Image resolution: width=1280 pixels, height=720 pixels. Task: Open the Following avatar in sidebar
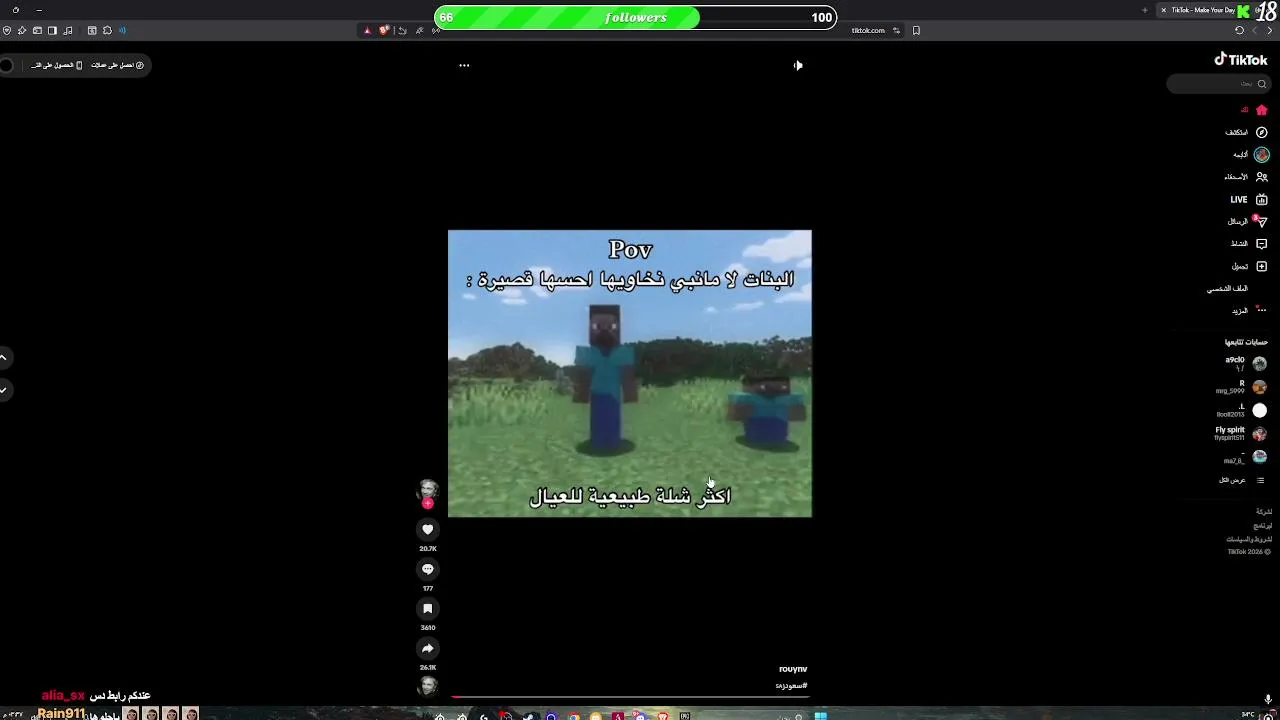[x=1262, y=155]
